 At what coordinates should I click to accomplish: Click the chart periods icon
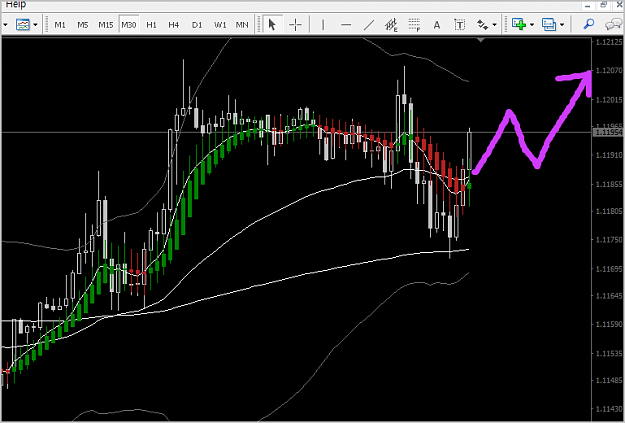549,25
